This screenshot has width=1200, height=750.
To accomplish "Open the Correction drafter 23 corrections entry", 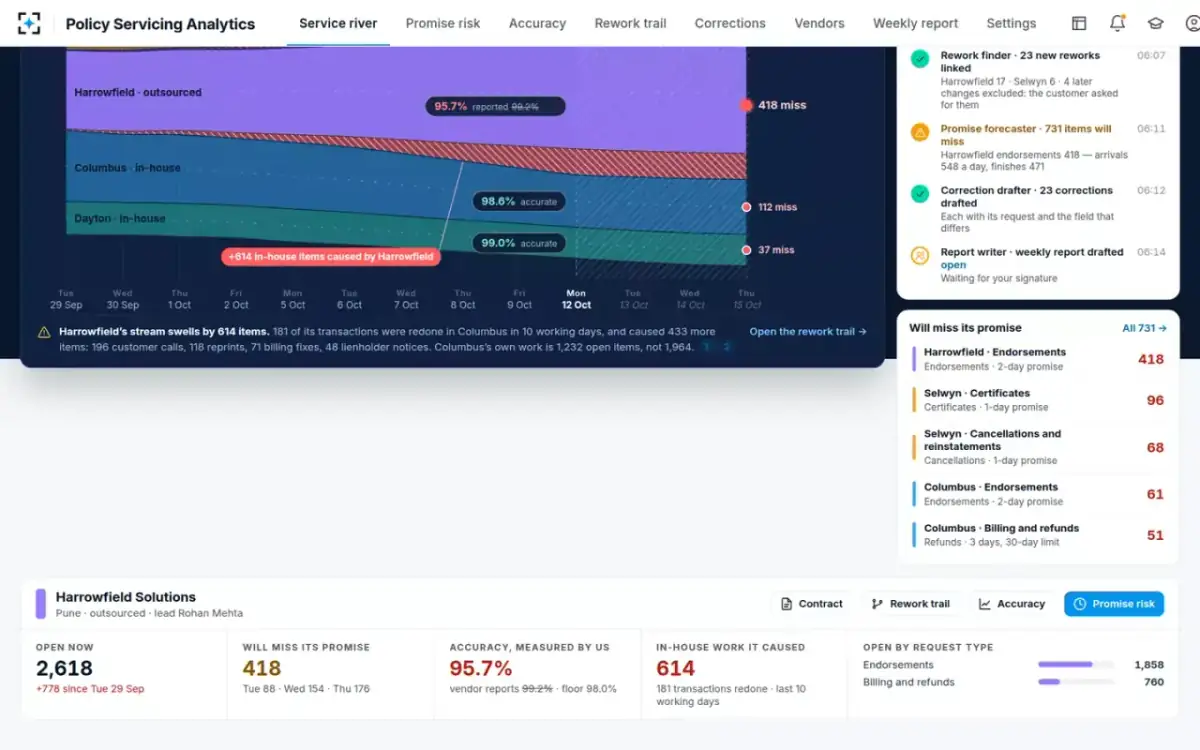I will pyautogui.click(x=1038, y=209).
